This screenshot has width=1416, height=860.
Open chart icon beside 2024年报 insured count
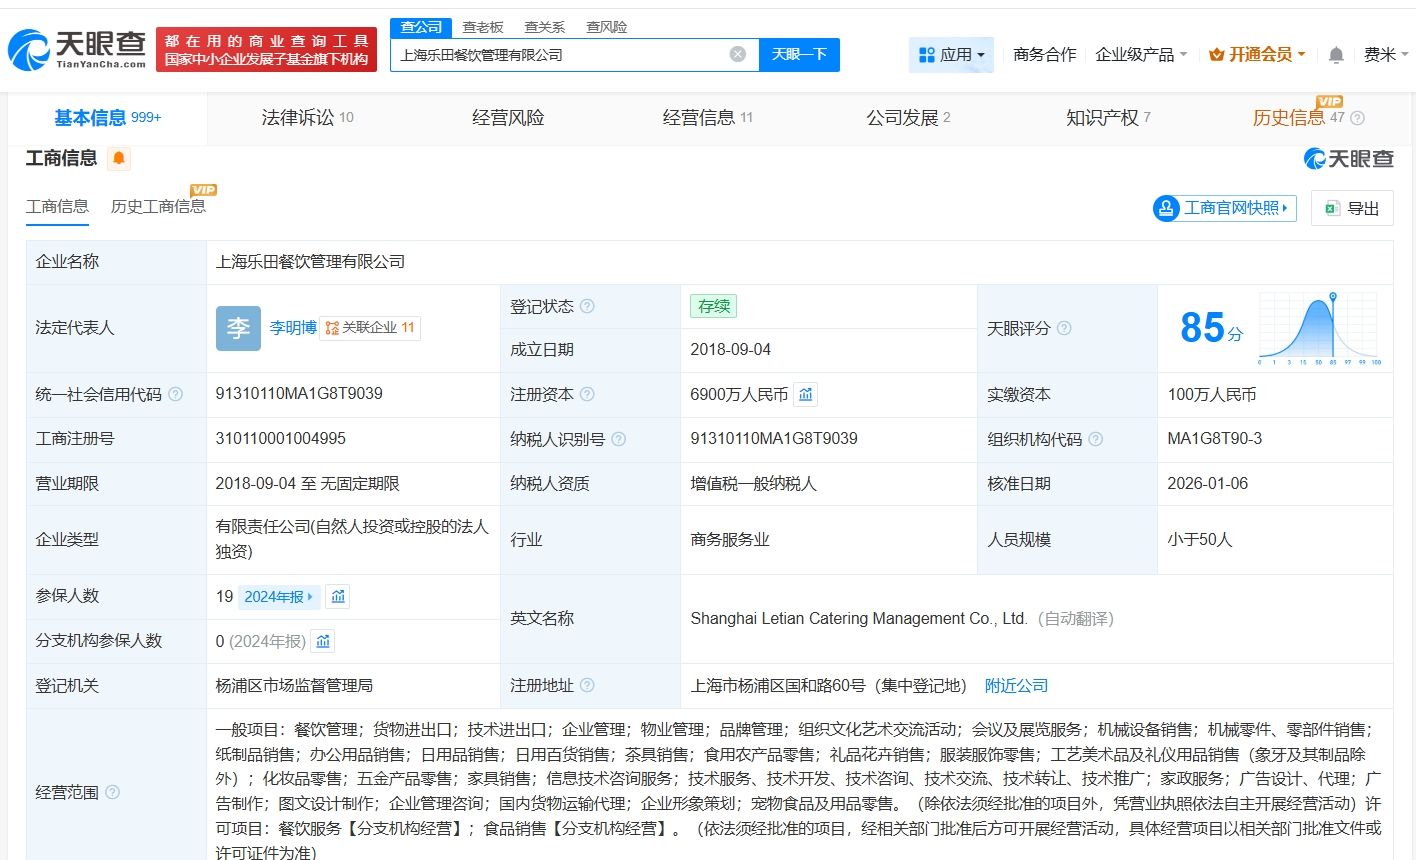tap(338, 597)
